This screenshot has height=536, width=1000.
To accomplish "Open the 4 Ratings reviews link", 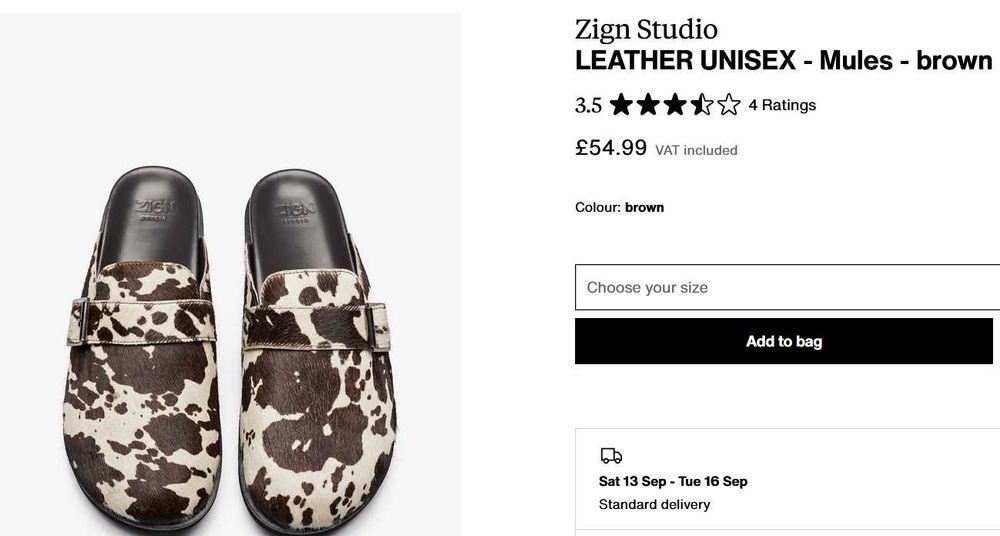I will (x=782, y=105).
